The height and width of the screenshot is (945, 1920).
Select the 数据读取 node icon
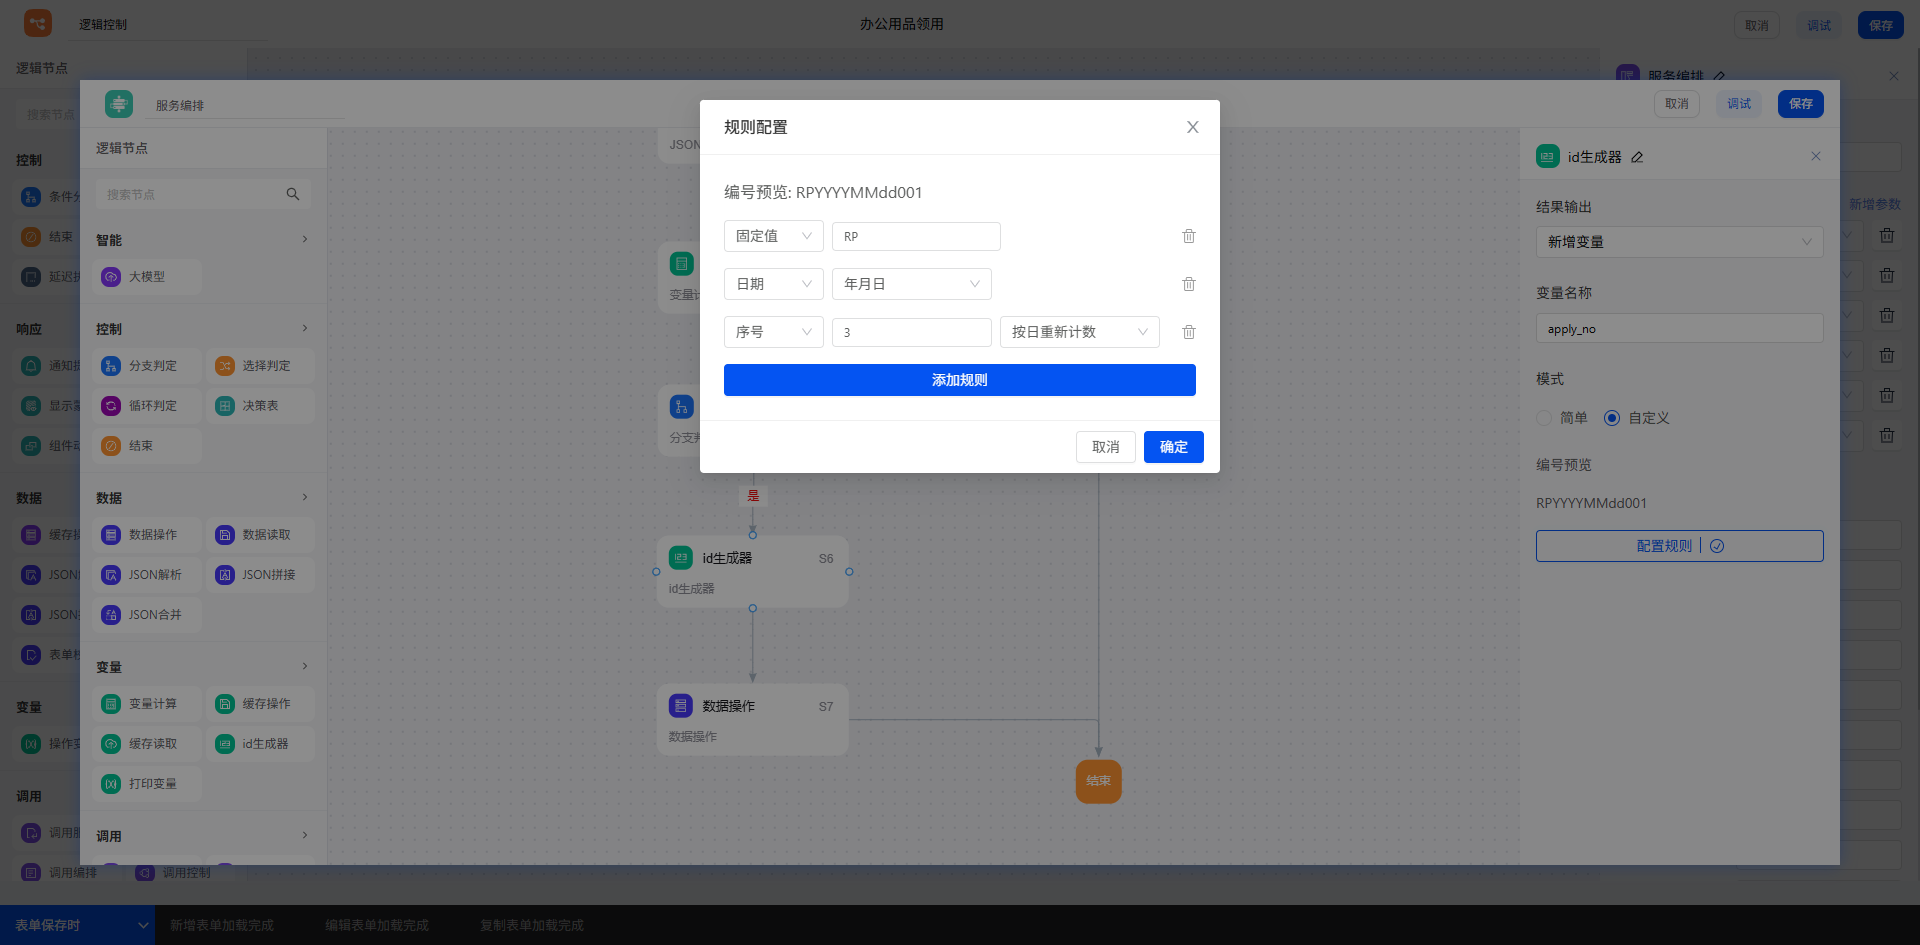click(225, 535)
